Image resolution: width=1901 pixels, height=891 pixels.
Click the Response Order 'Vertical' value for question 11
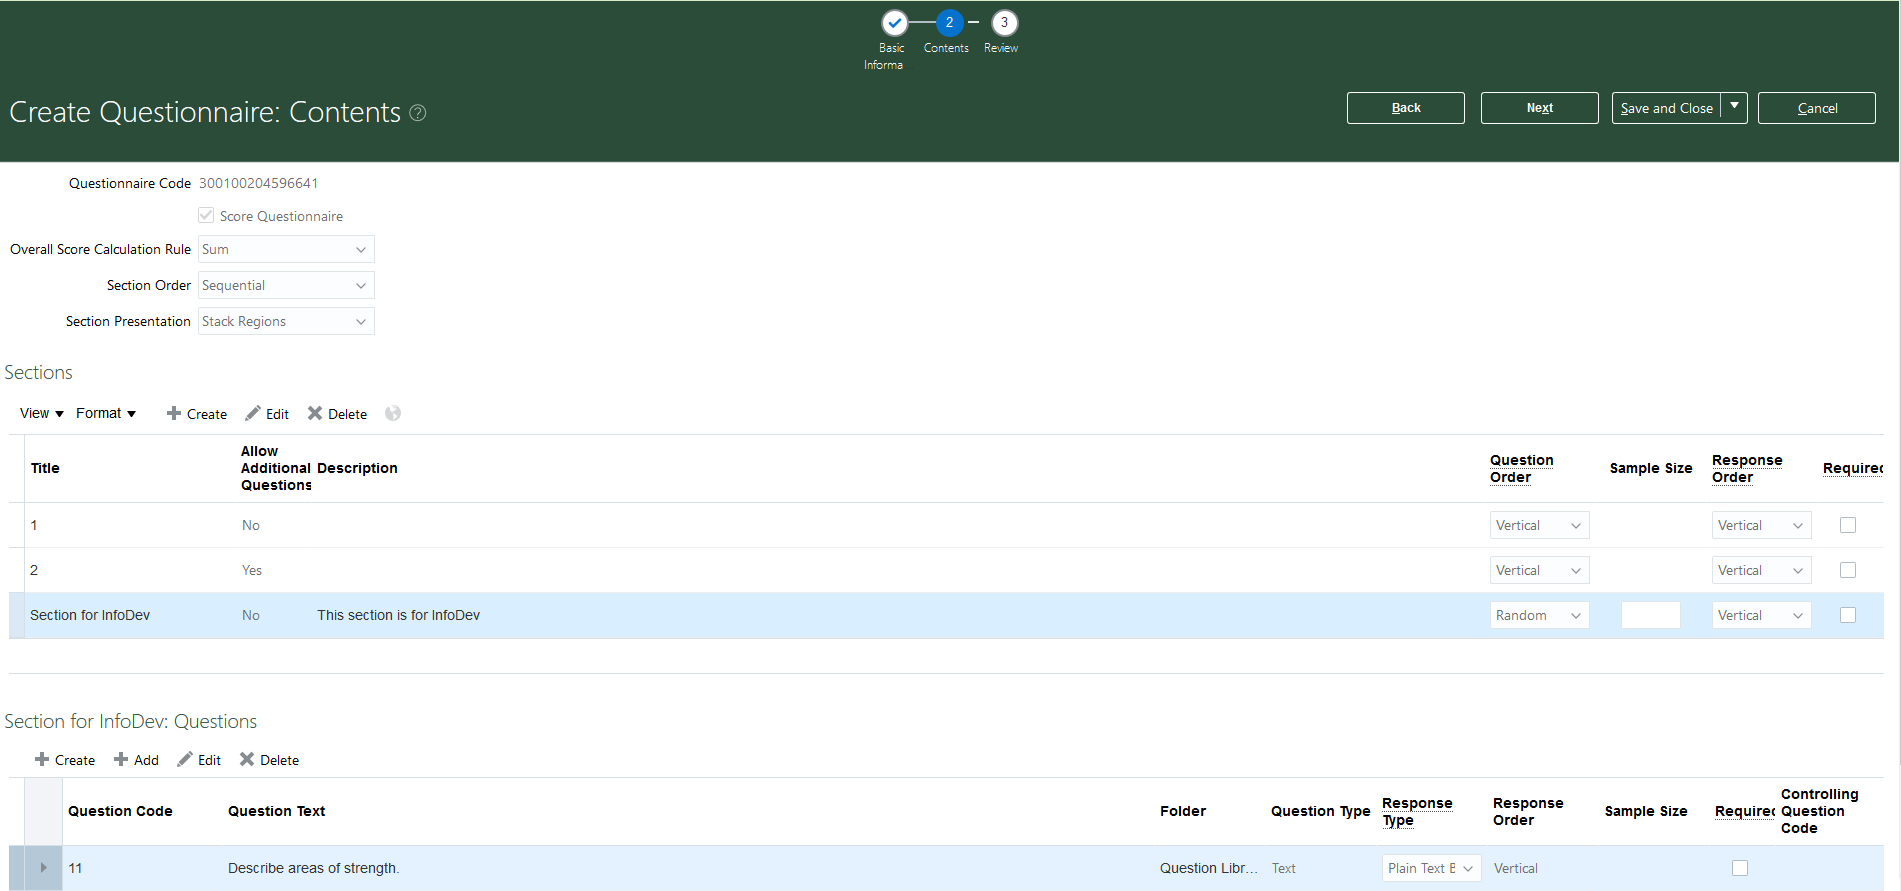click(1516, 868)
